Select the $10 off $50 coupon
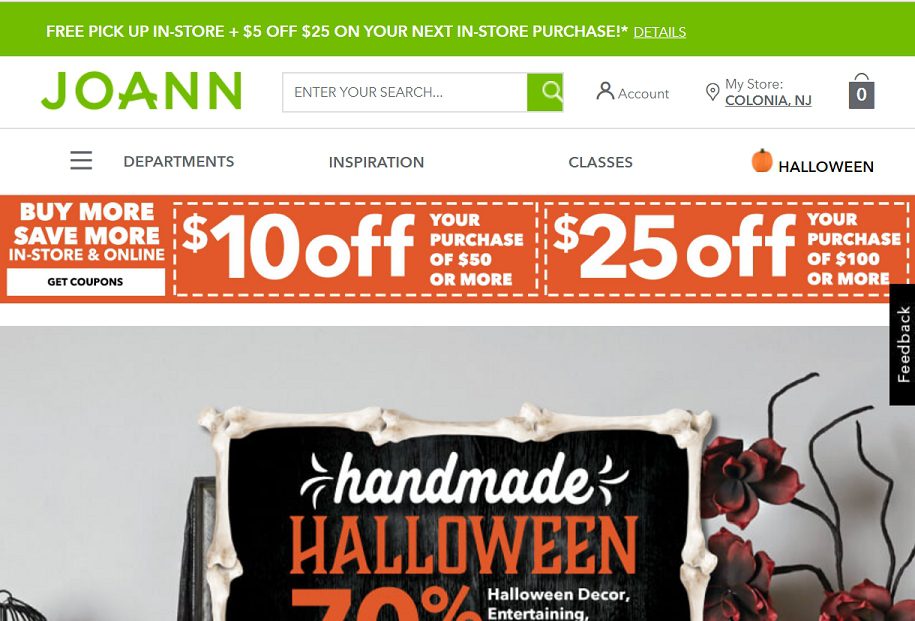This screenshot has width=915, height=621. (355, 249)
